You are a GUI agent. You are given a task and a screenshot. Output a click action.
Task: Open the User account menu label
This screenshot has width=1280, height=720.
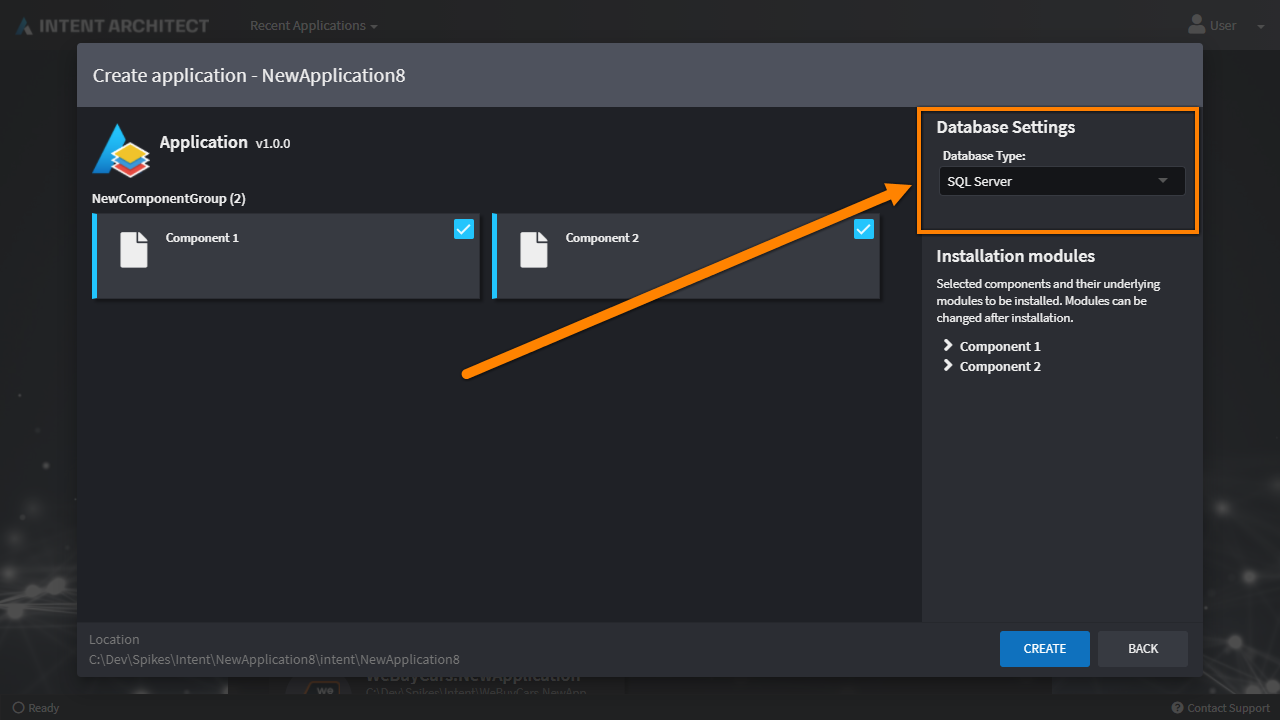click(1223, 26)
